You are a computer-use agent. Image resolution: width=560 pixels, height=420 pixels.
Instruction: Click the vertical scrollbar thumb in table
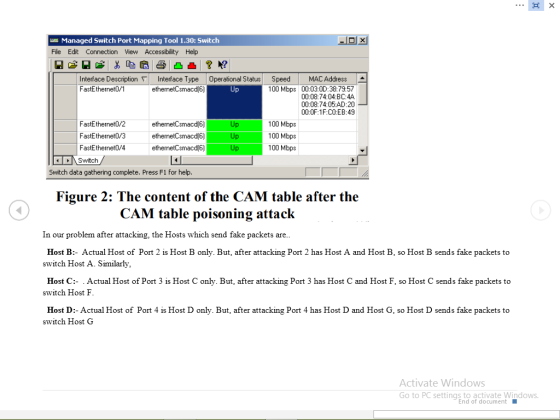coord(362,94)
